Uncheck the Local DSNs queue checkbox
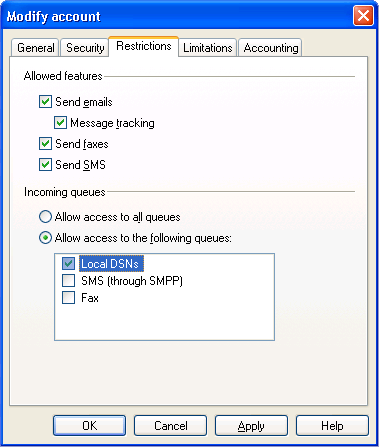379x447 pixels. point(68,264)
